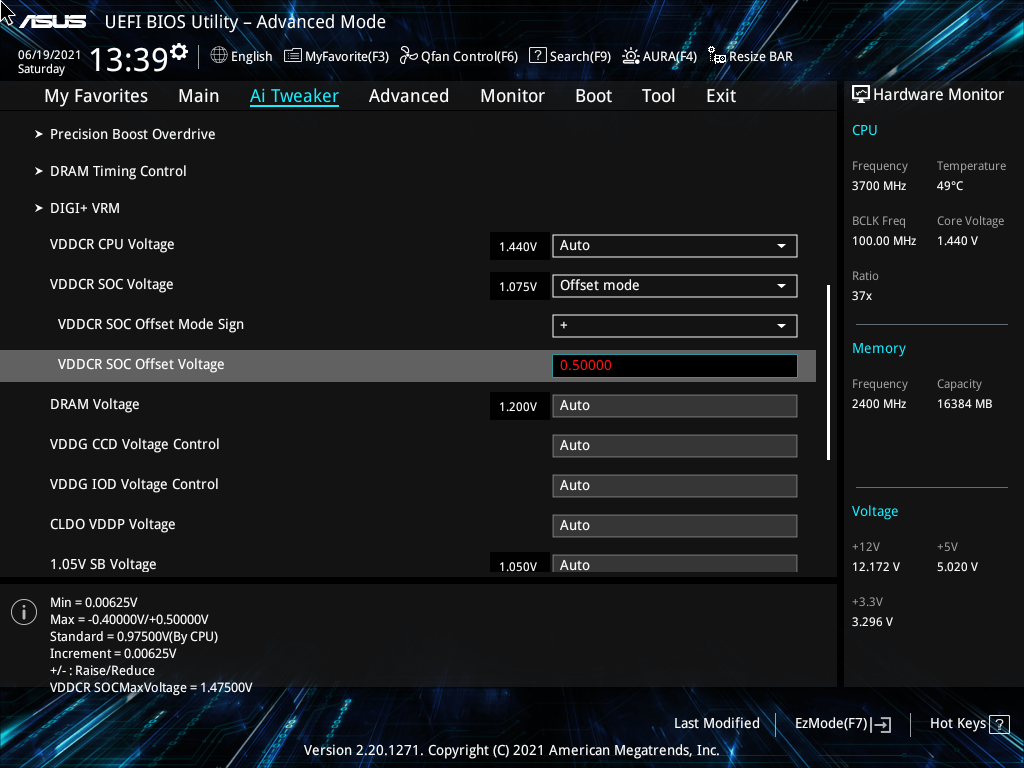1024x768 pixels.
Task: Open the Resize BAR option
Action: tap(749, 56)
